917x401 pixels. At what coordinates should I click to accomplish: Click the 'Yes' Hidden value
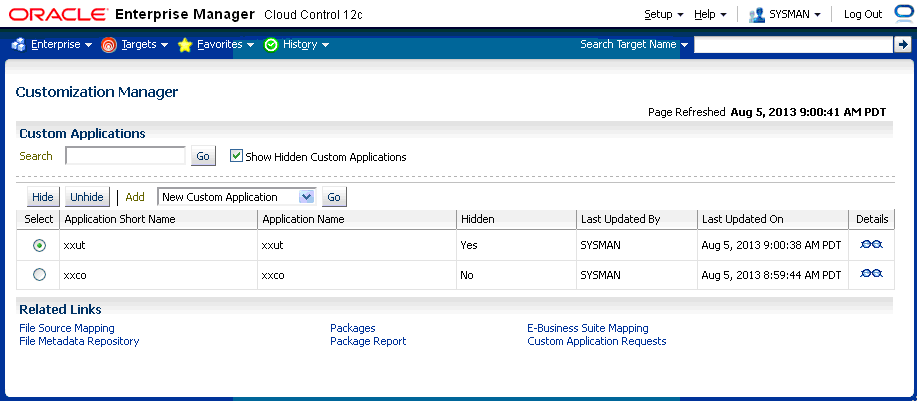(469, 246)
